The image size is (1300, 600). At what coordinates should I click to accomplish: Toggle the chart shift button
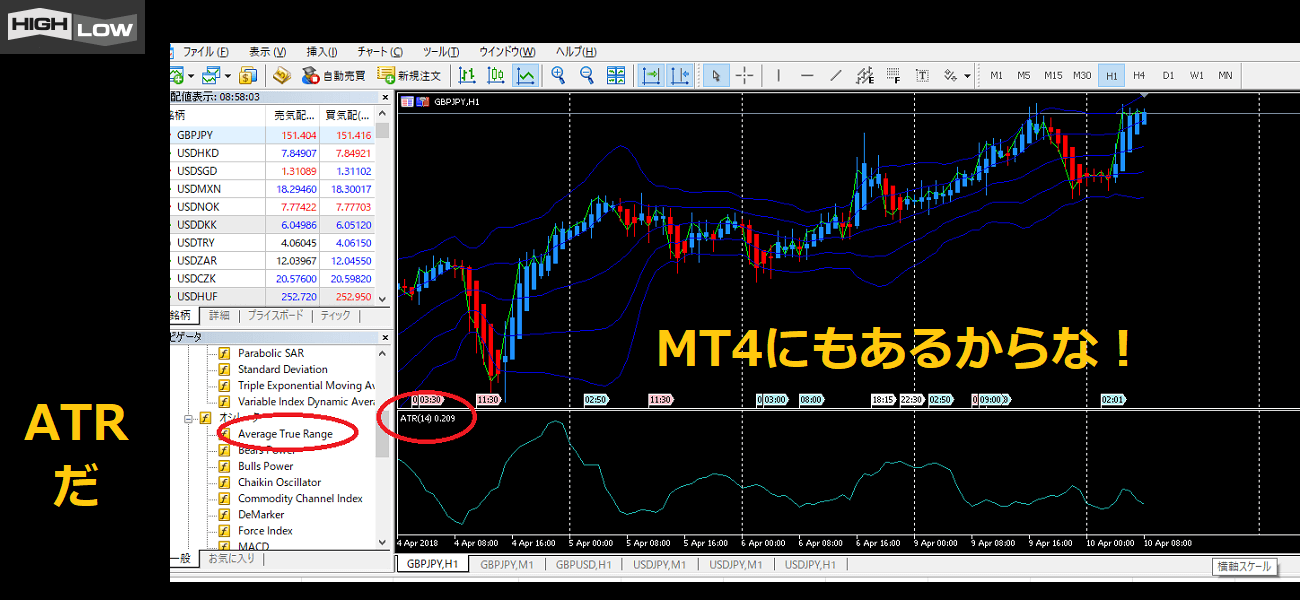680,75
